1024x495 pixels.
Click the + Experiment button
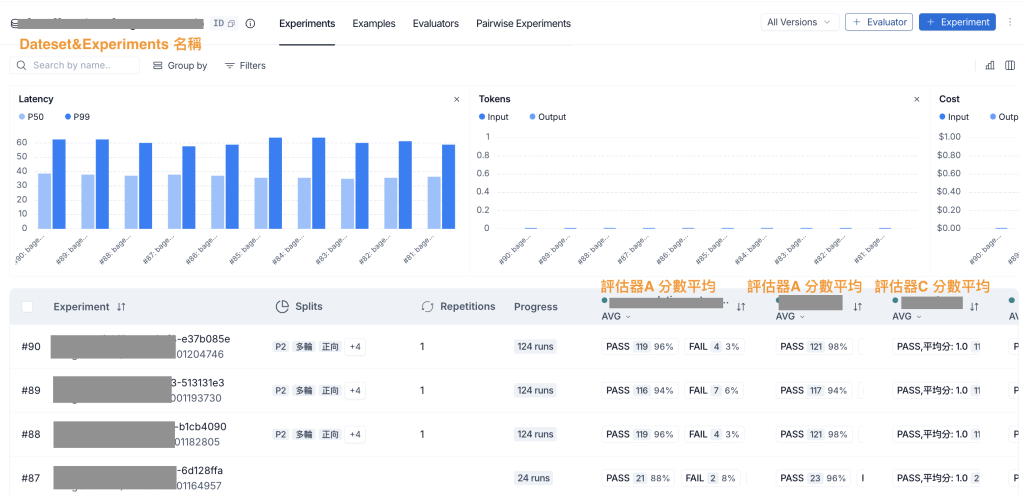click(957, 22)
